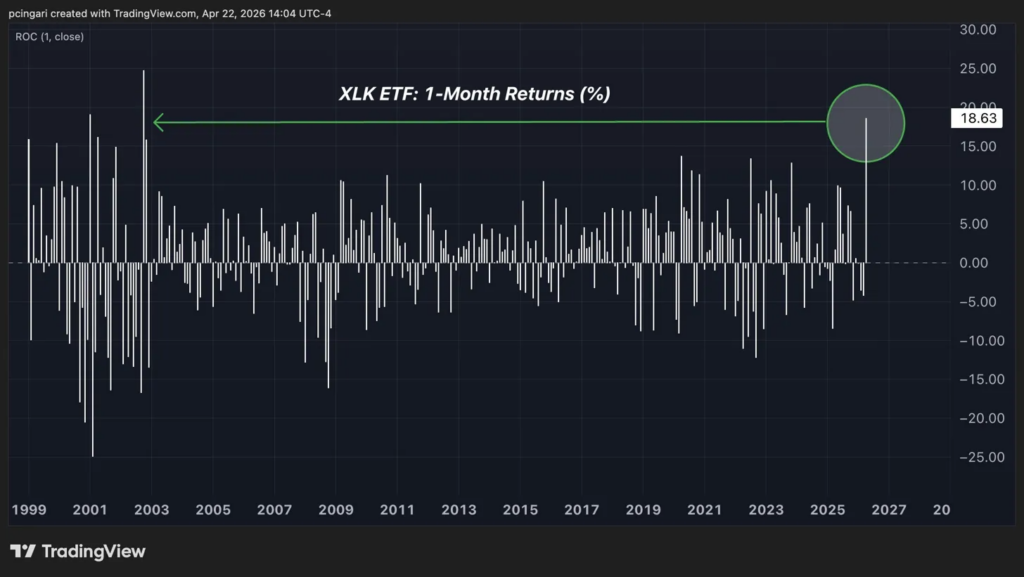
Task: Select the 1999 label on time axis
Action: click(x=29, y=510)
